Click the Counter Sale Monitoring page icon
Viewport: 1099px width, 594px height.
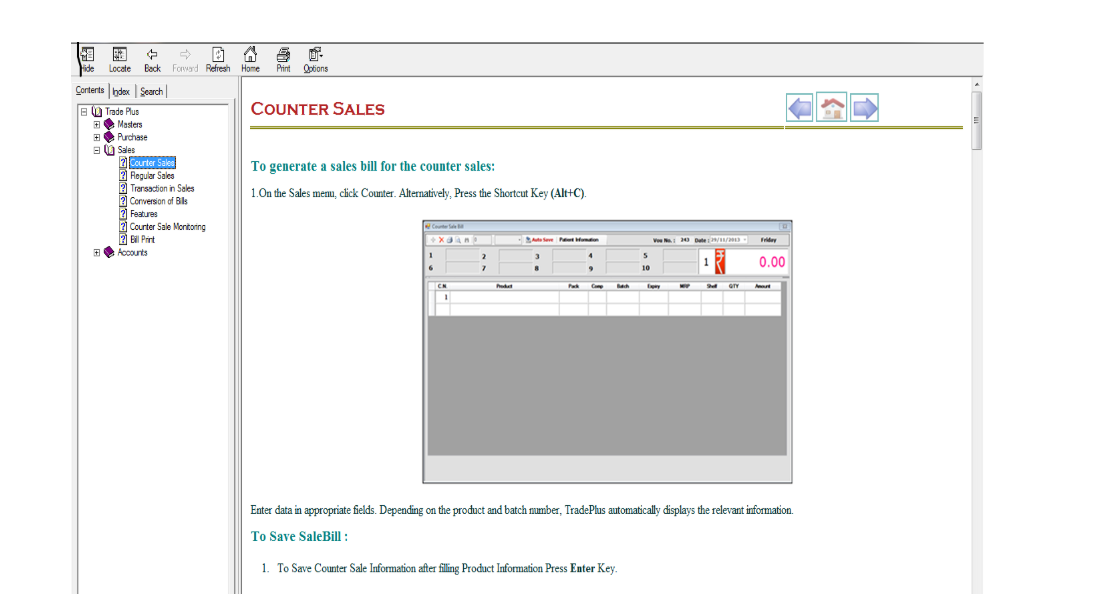(x=123, y=227)
